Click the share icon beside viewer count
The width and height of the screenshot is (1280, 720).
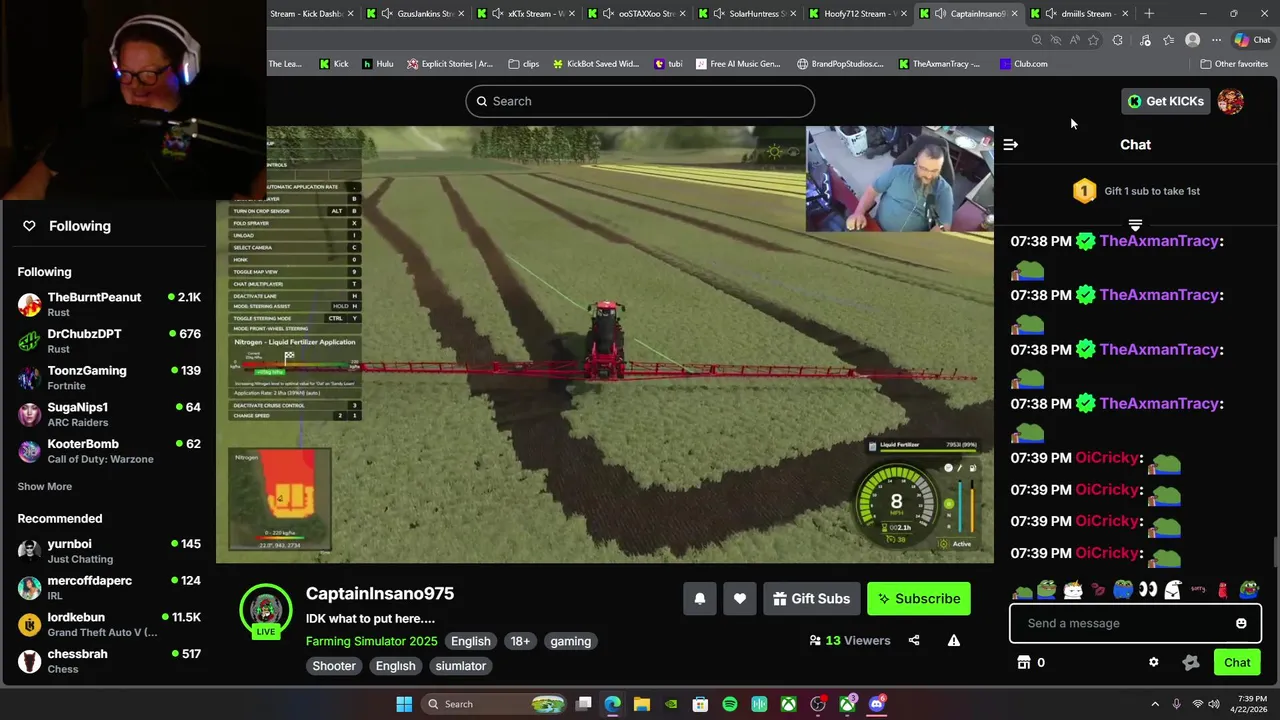(x=914, y=640)
